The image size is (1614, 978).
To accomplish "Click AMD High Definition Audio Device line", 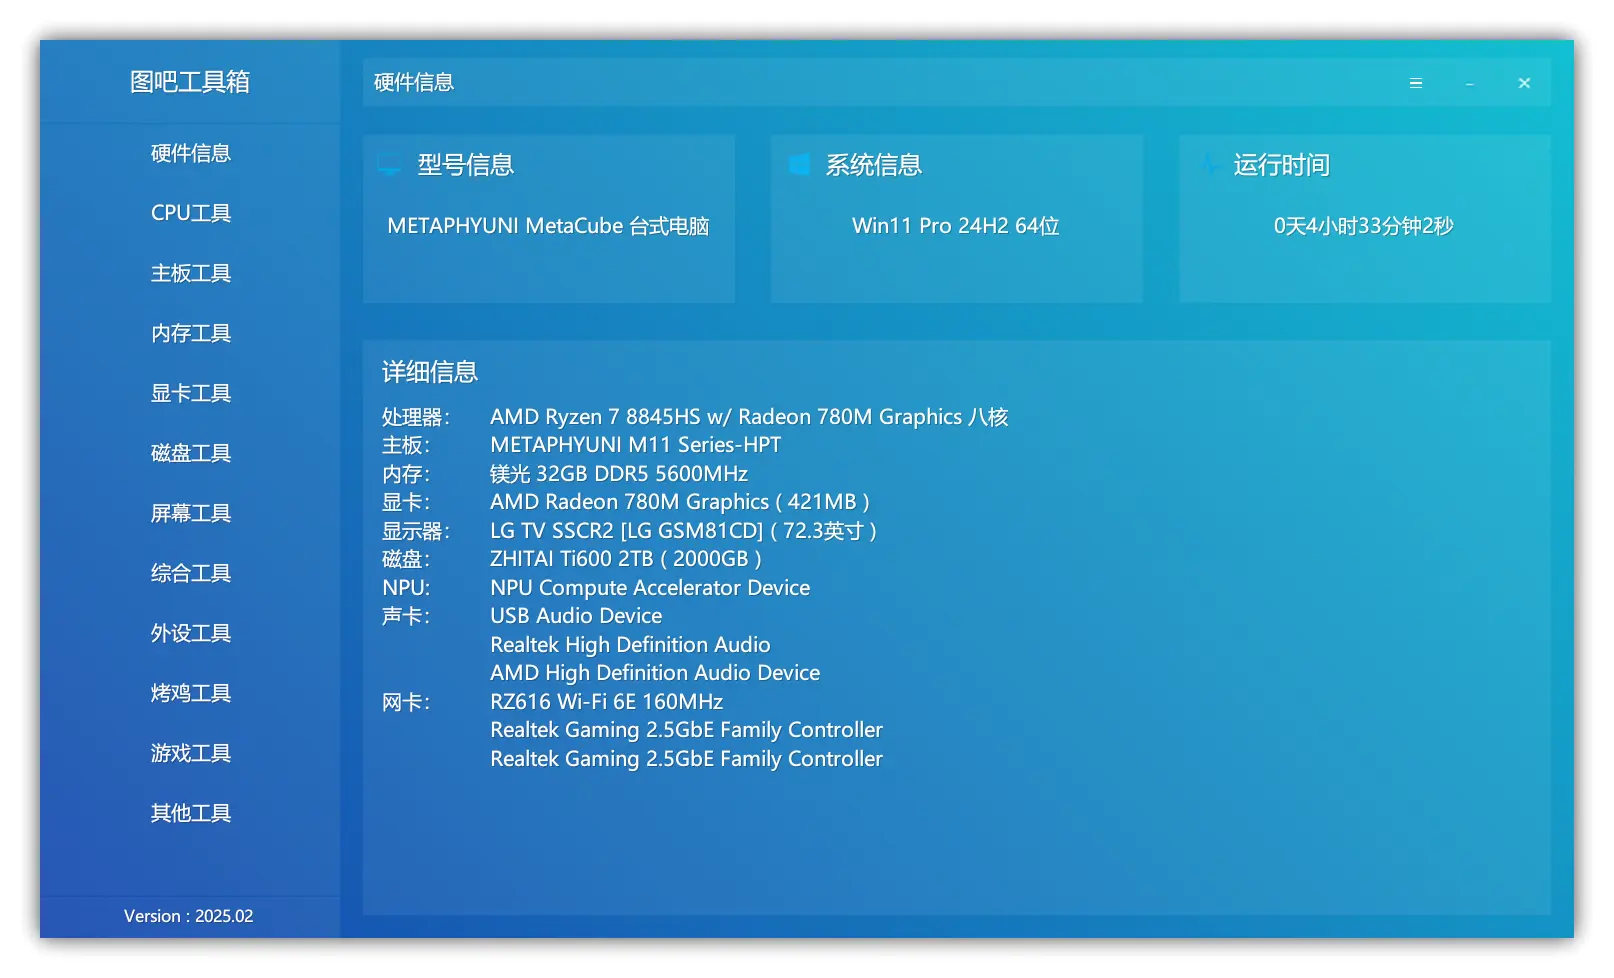I will tap(655, 673).
